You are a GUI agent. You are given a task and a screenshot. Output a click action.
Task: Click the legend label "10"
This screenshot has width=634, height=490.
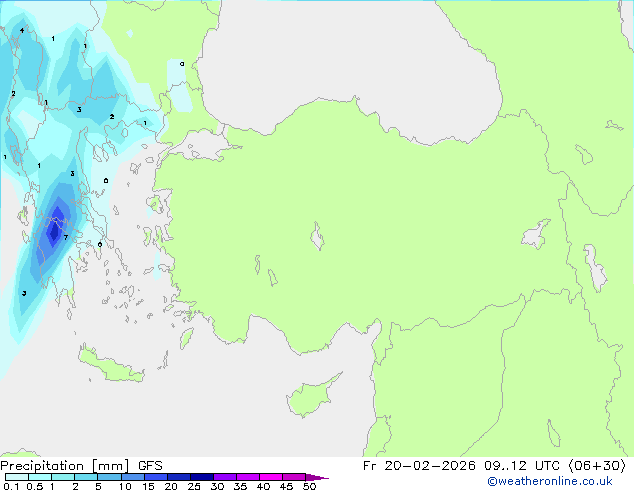tap(125, 486)
